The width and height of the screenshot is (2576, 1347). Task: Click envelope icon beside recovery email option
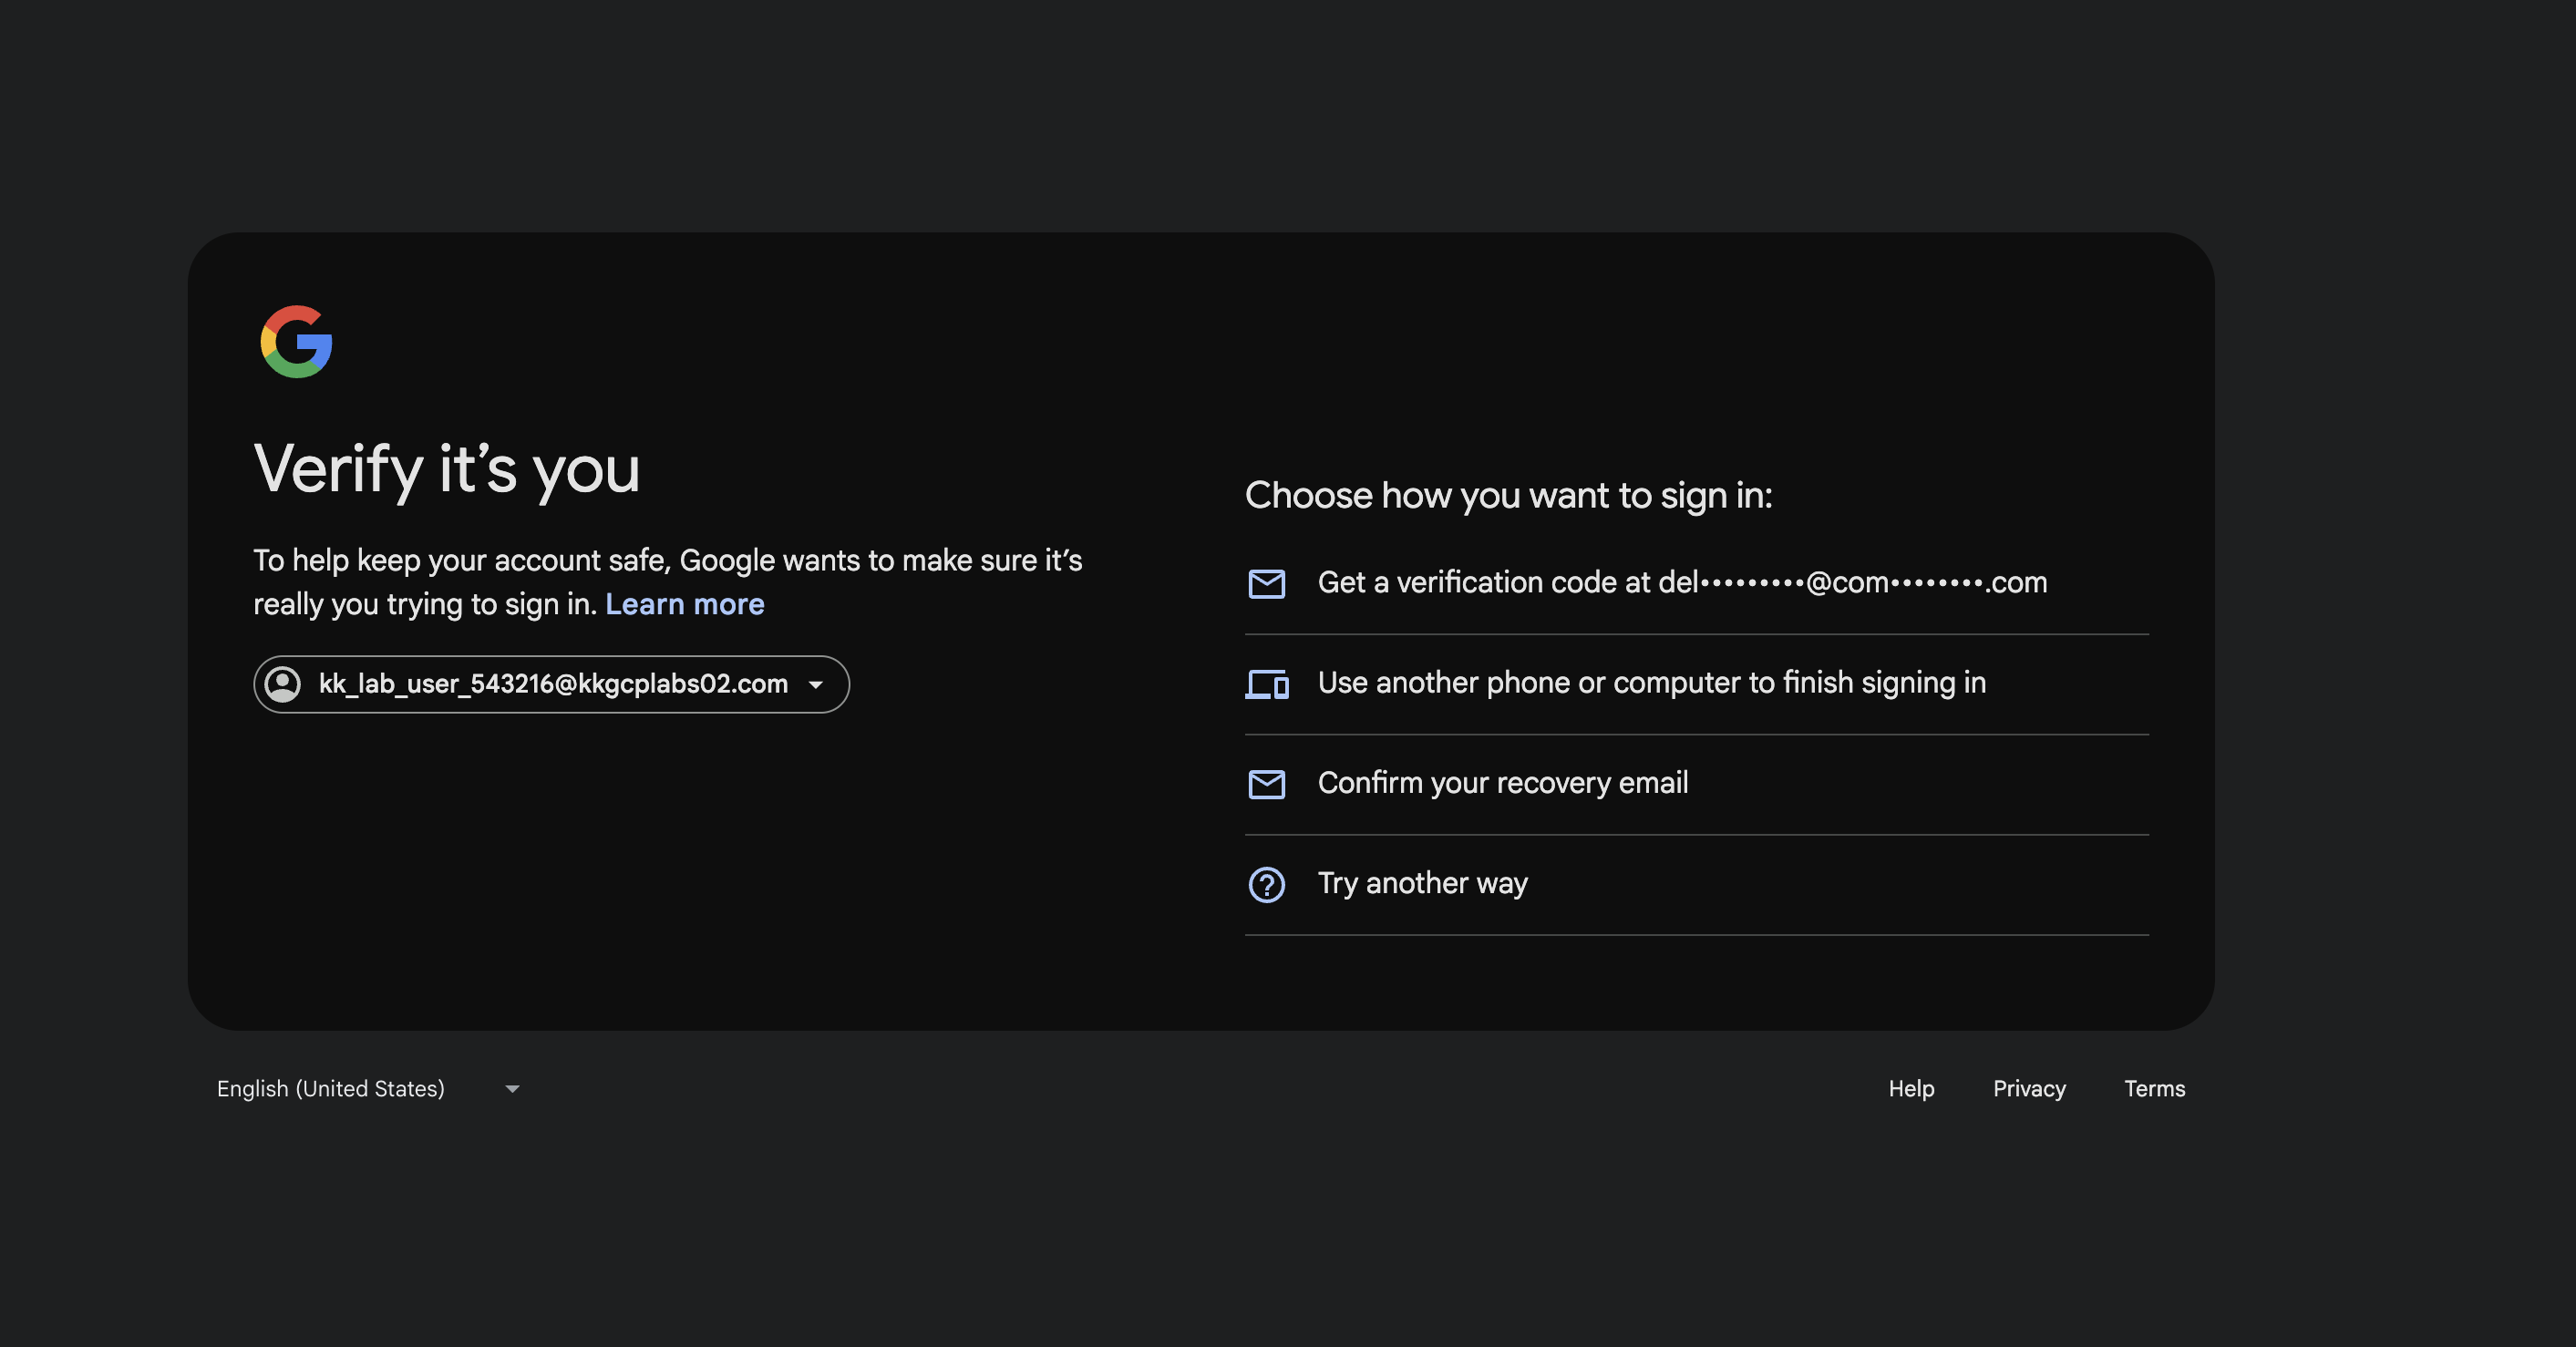(1266, 784)
